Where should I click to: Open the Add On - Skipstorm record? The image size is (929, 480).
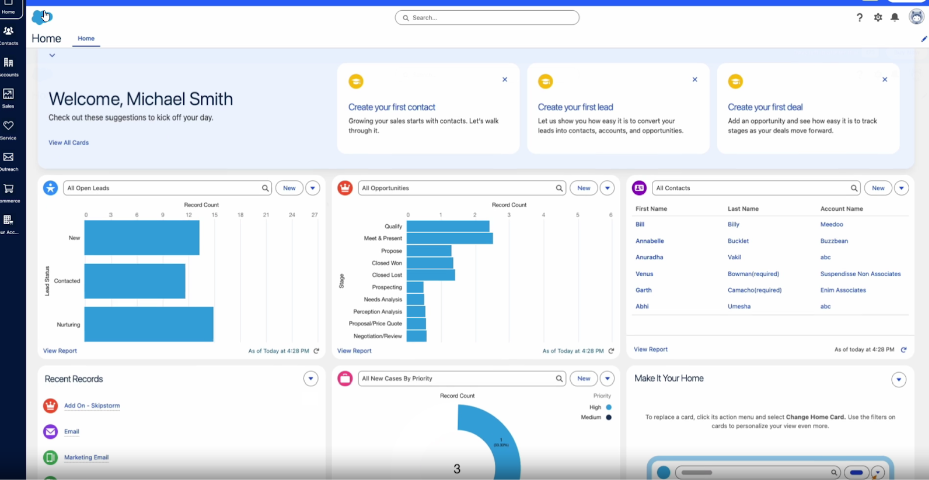(x=92, y=406)
